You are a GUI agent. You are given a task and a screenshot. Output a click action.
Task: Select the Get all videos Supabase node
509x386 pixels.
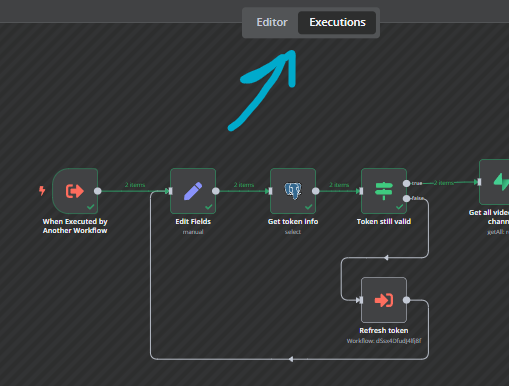(494, 182)
